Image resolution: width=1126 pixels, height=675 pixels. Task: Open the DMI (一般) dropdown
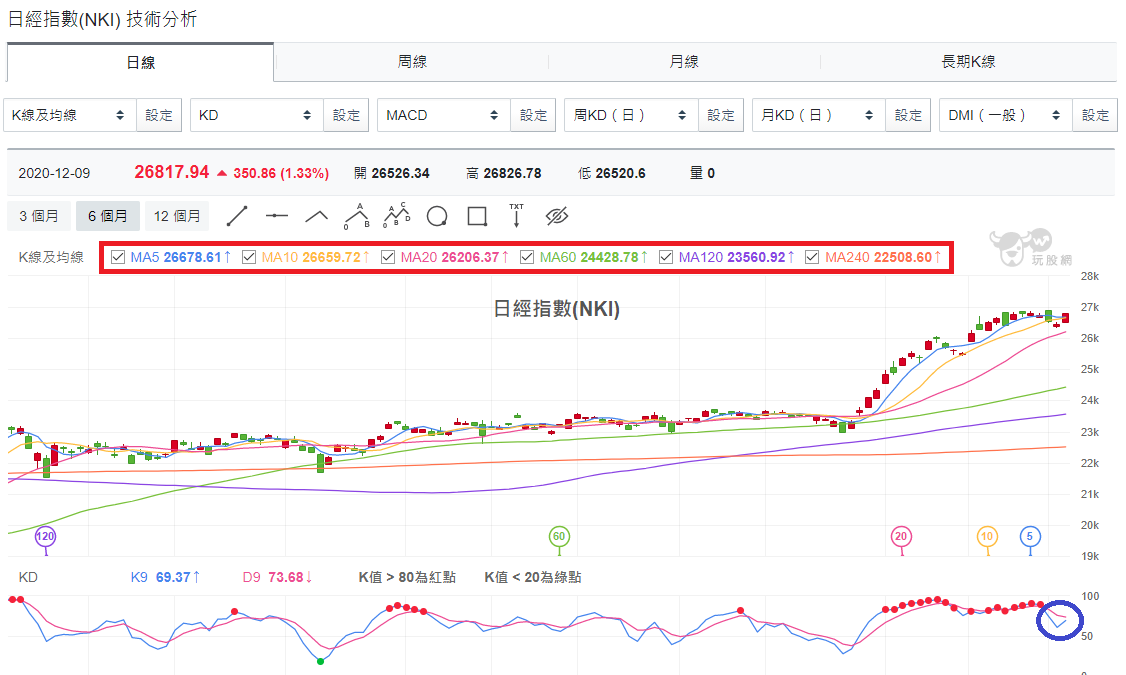tap(1005, 115)
